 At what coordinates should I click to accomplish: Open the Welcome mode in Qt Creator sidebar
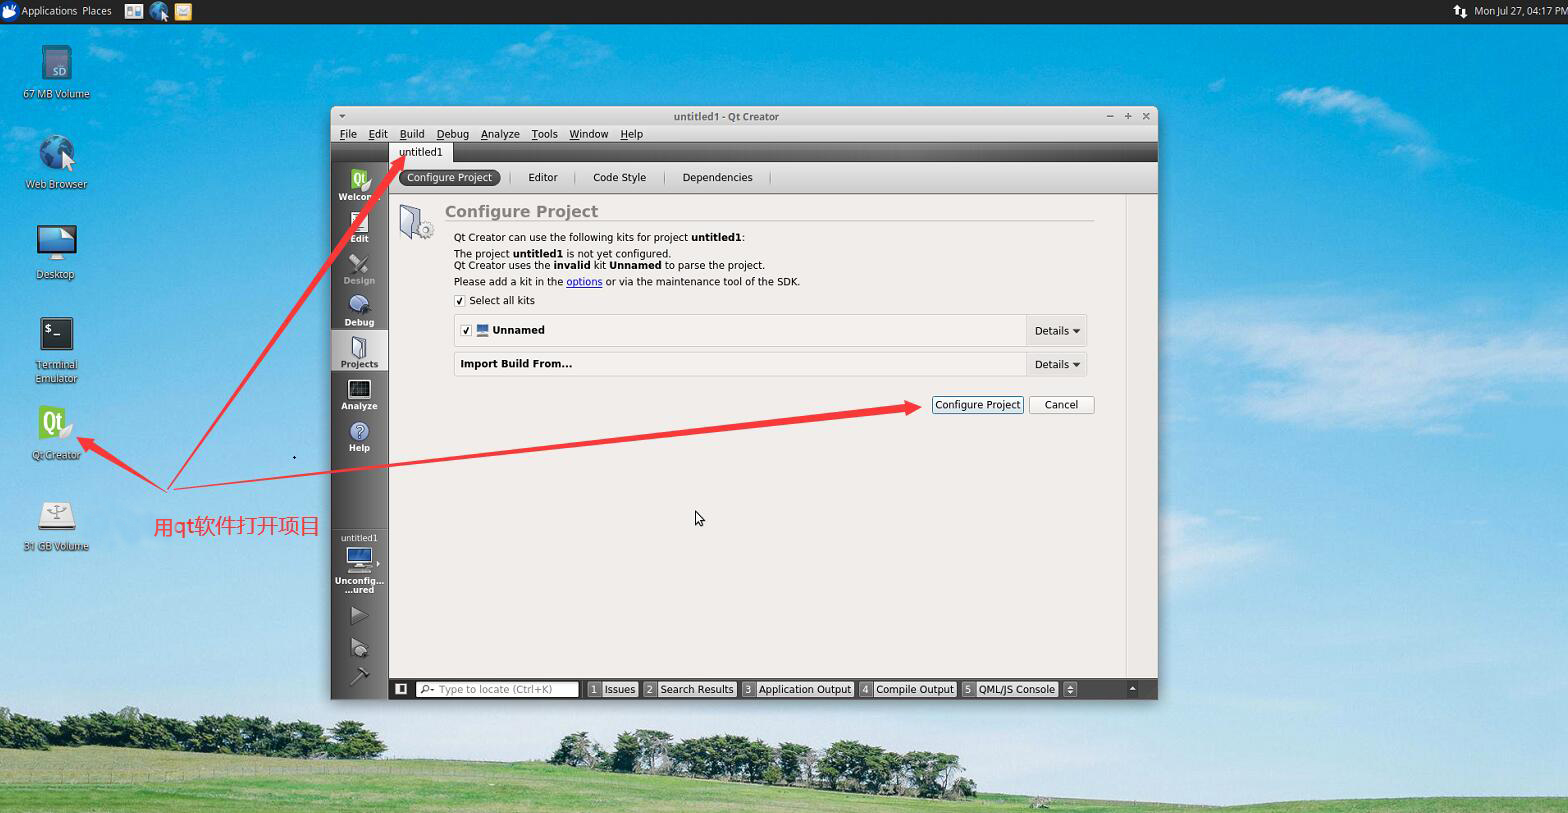point(359,184)
